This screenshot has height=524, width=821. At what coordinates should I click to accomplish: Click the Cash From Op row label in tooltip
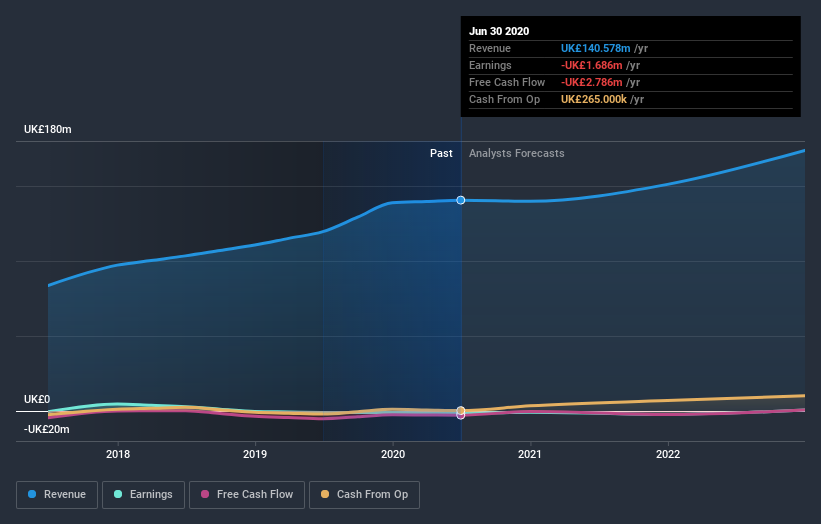coord(504,99)
